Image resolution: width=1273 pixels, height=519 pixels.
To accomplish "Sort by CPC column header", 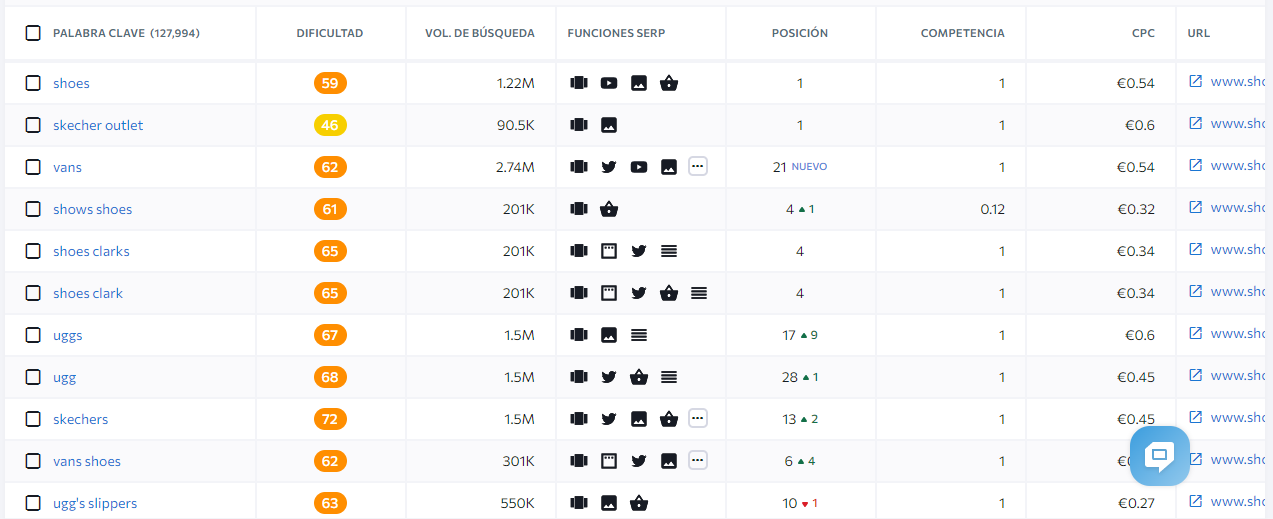I will (1143, 33).
